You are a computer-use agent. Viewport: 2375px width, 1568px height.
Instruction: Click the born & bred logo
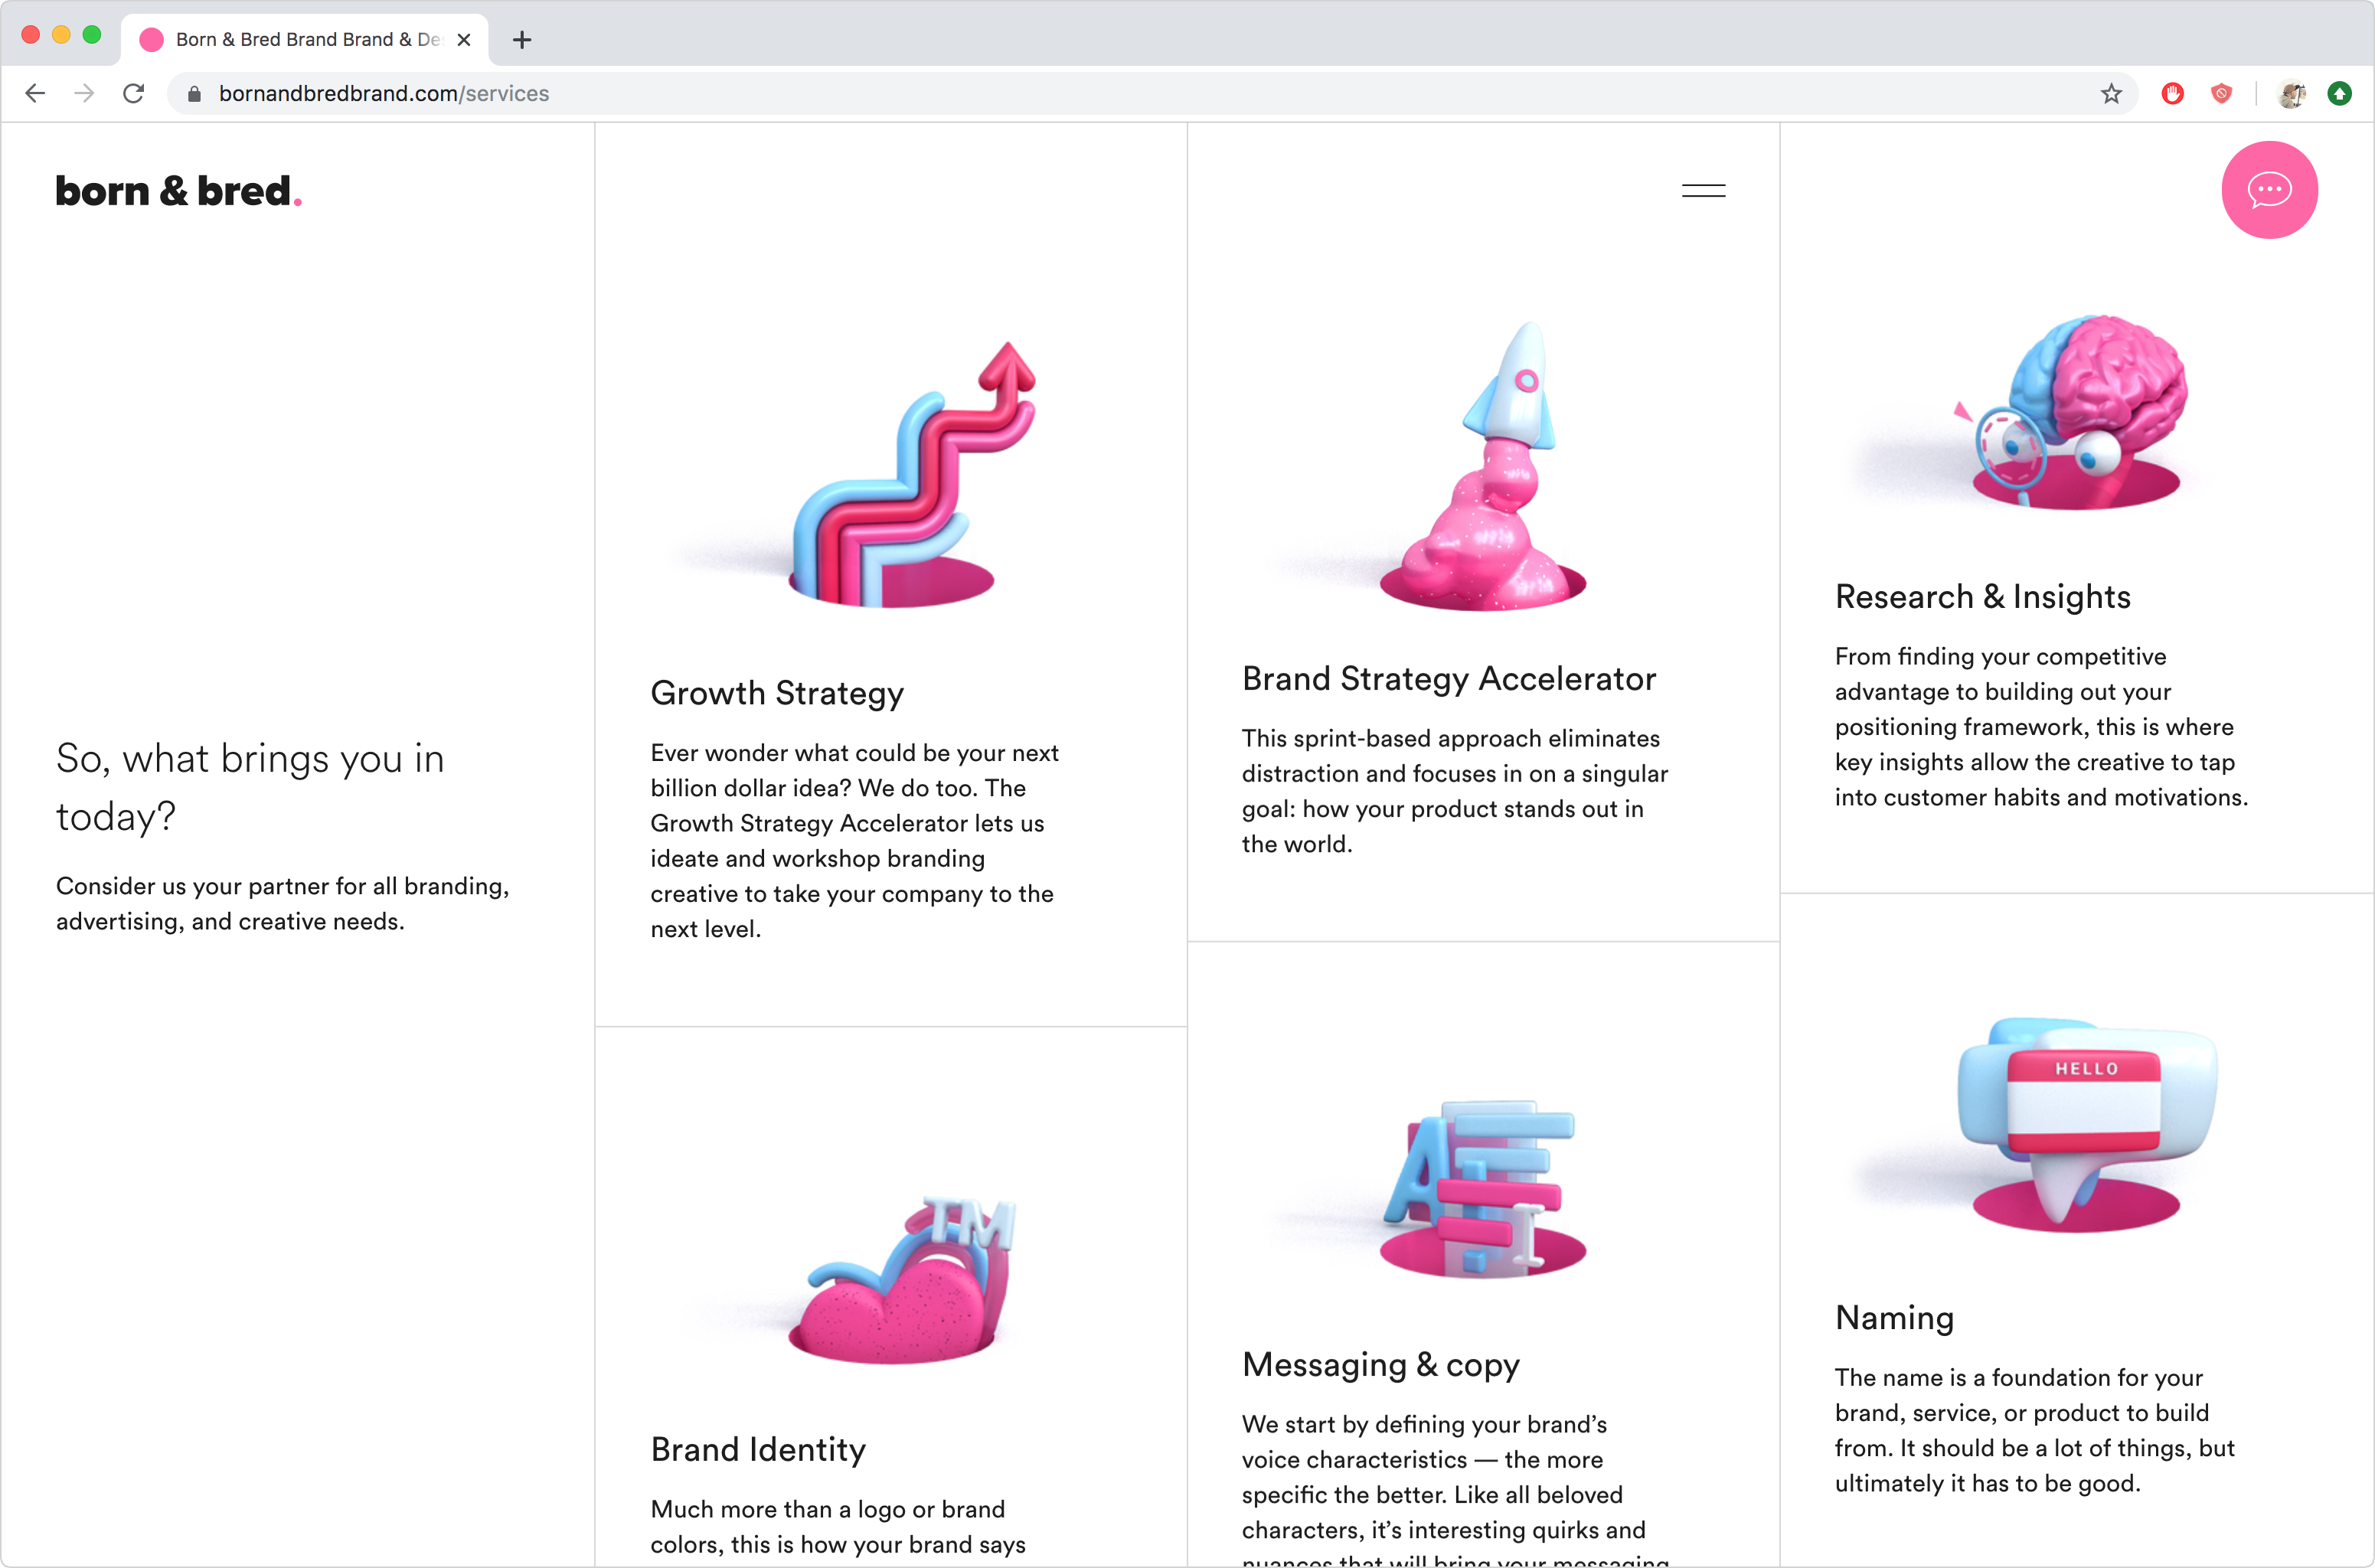tap(178, 191)
